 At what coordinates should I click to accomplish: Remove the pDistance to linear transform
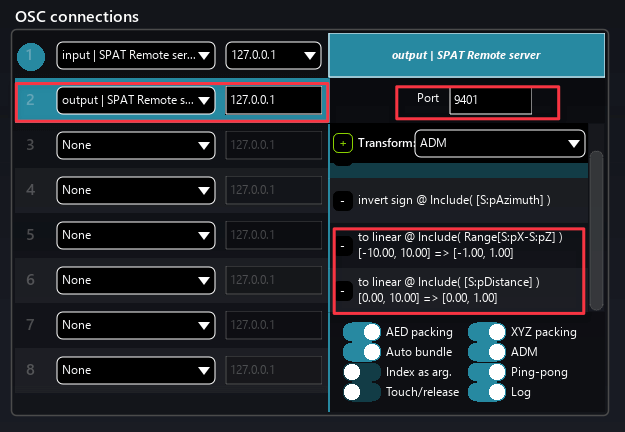click(x=343, y=289)
